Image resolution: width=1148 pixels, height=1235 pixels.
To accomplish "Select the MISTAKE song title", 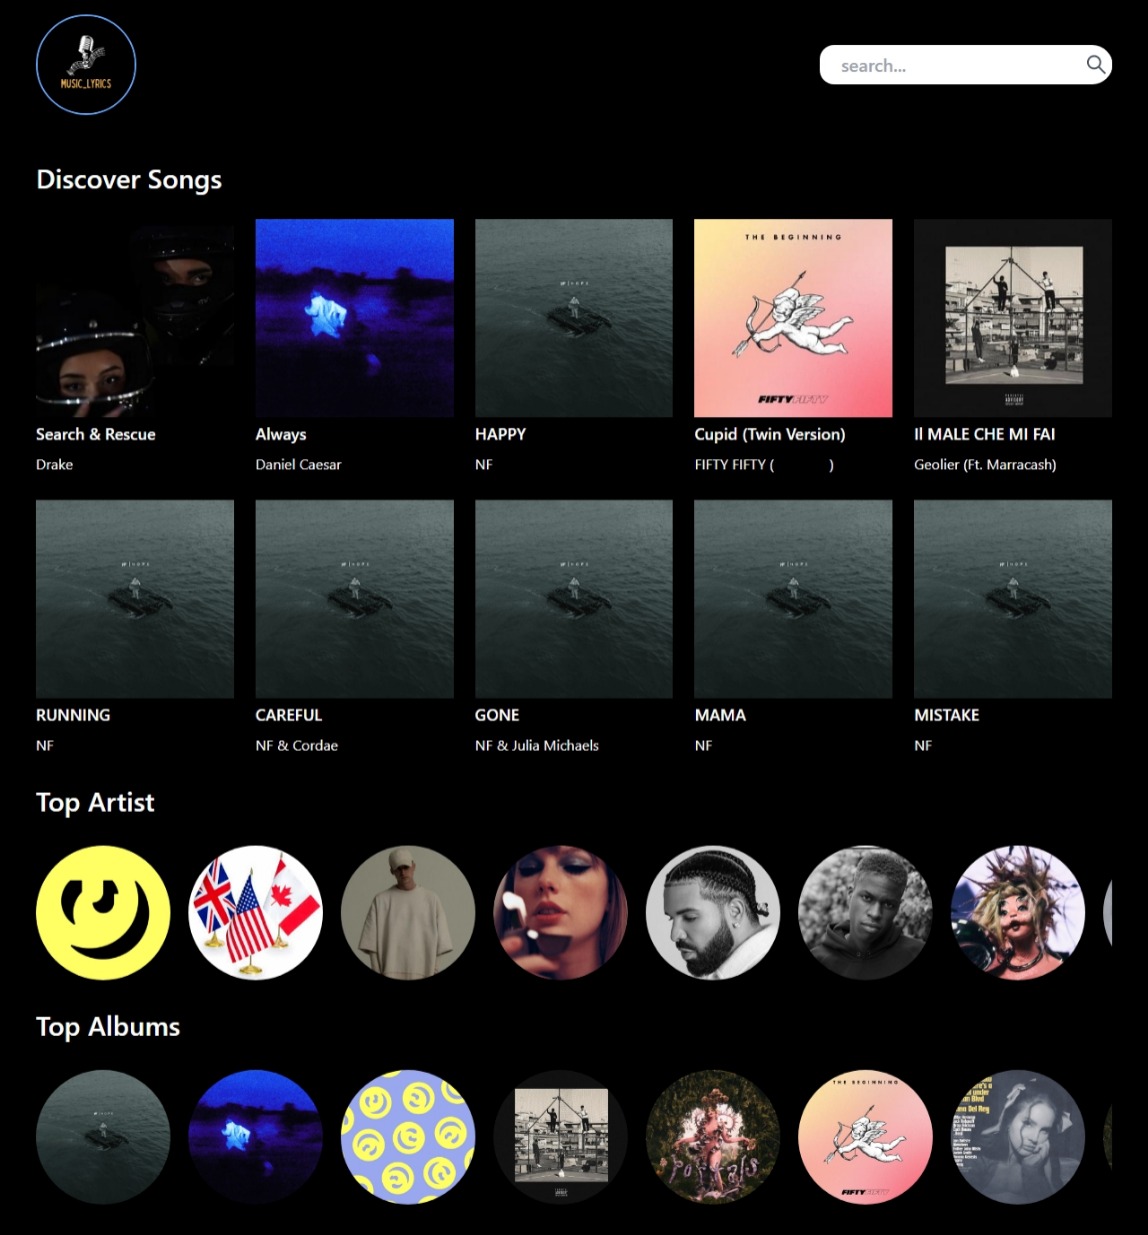I will (947, 715).
